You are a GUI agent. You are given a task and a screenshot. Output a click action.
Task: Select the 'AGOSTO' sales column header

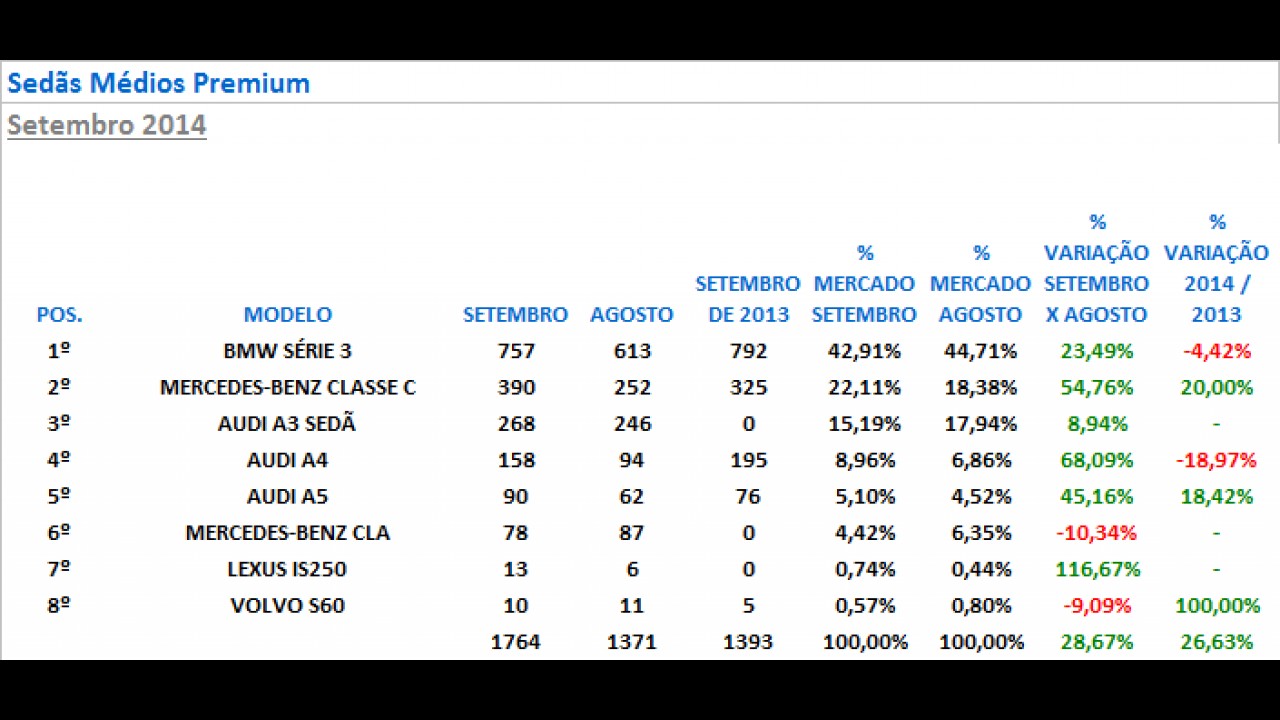coord(632,315)
